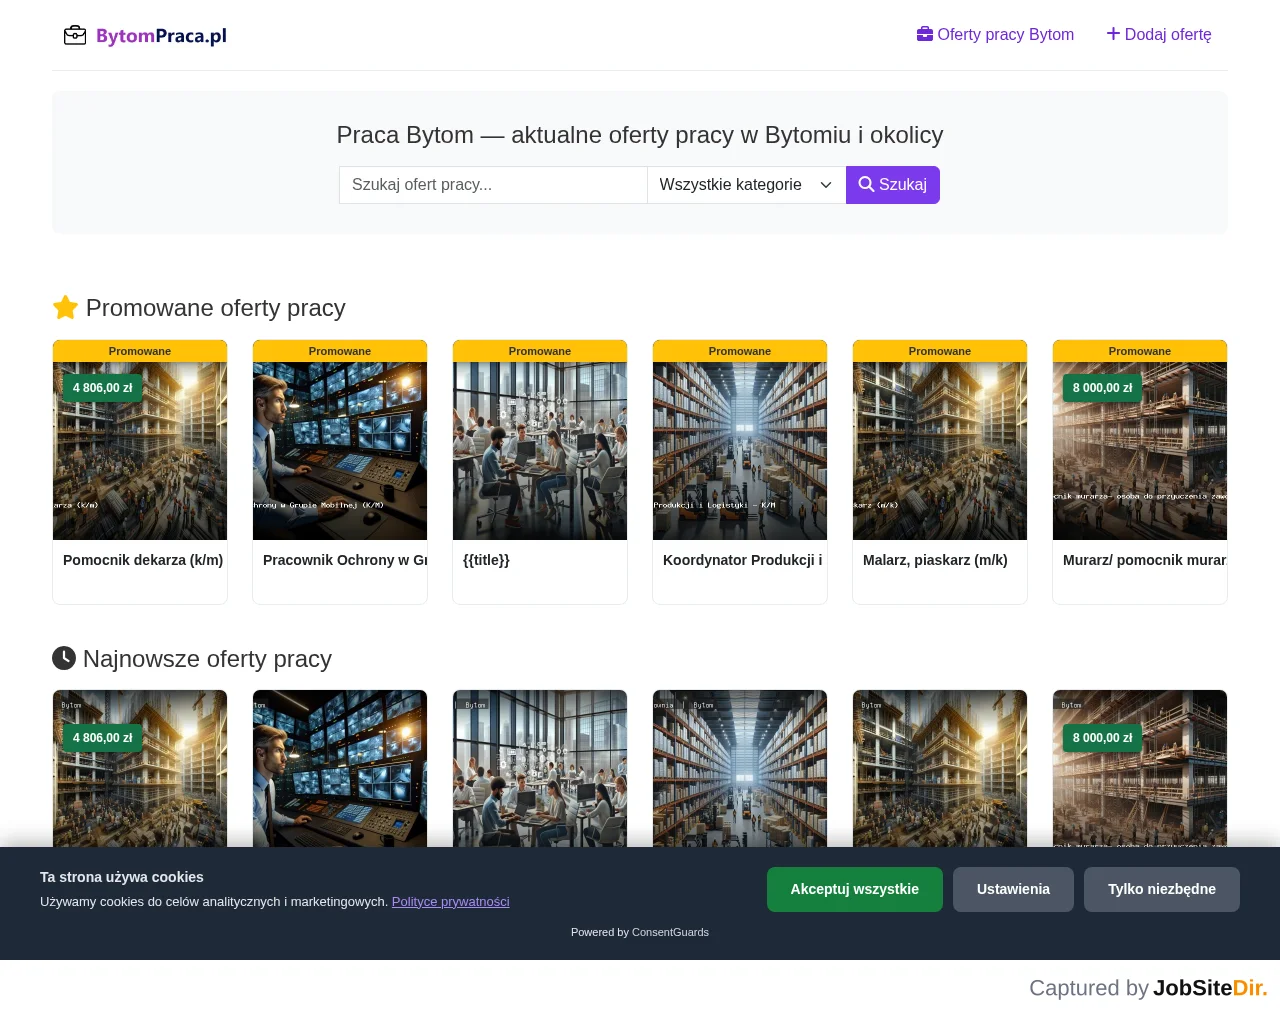This screenshot has height=1018, width=1280.
Task: Click promoted Malarz, piaskarz image
Action: (x=940, y=451)
